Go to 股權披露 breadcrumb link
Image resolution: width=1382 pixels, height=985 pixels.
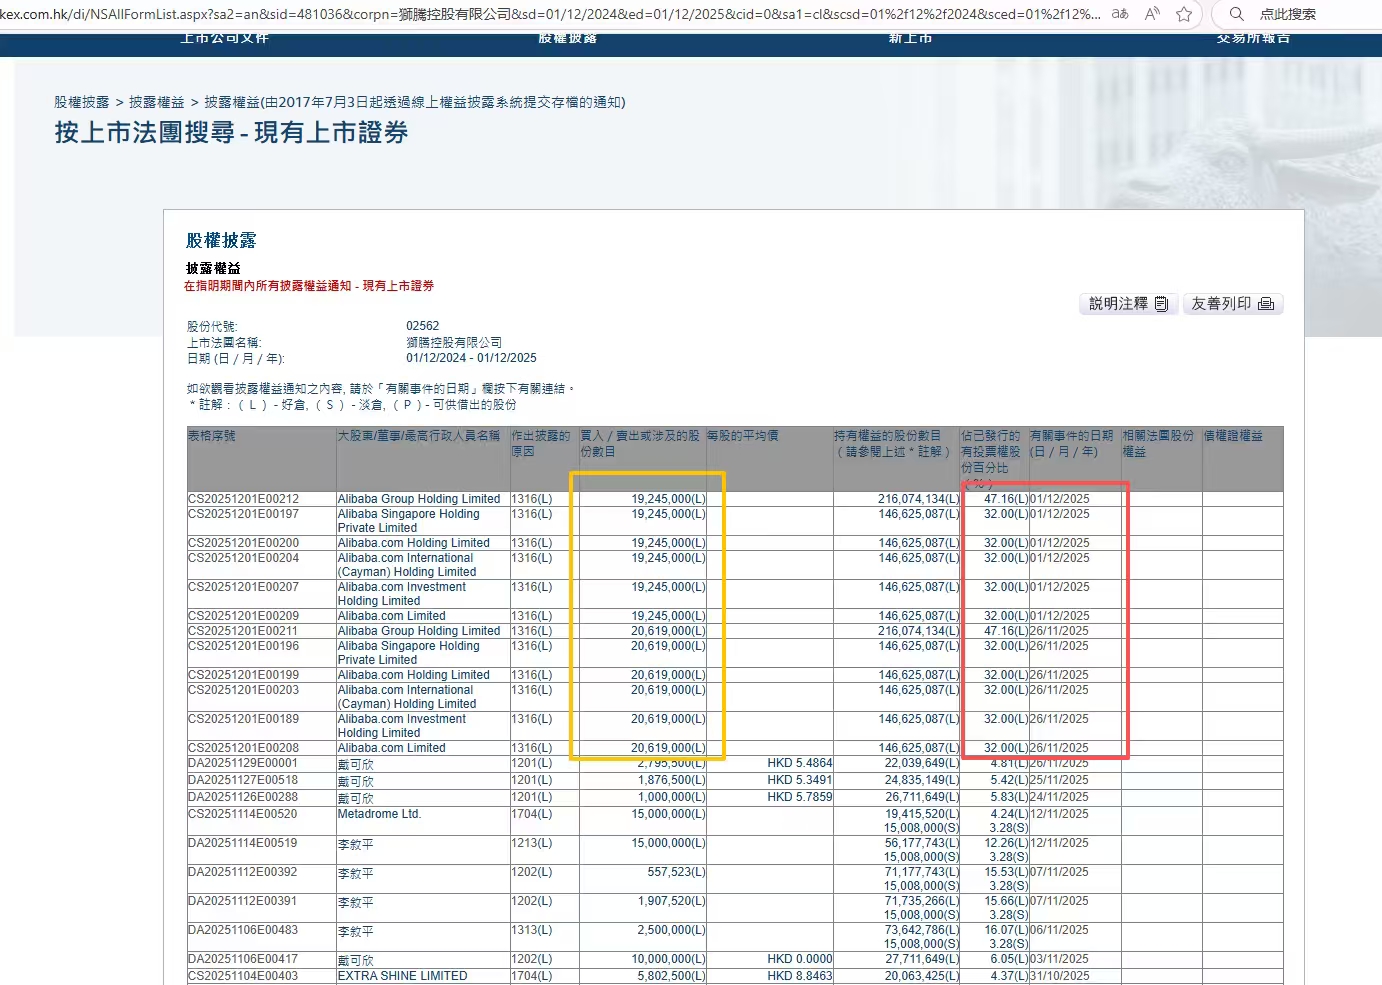[82, 102]
